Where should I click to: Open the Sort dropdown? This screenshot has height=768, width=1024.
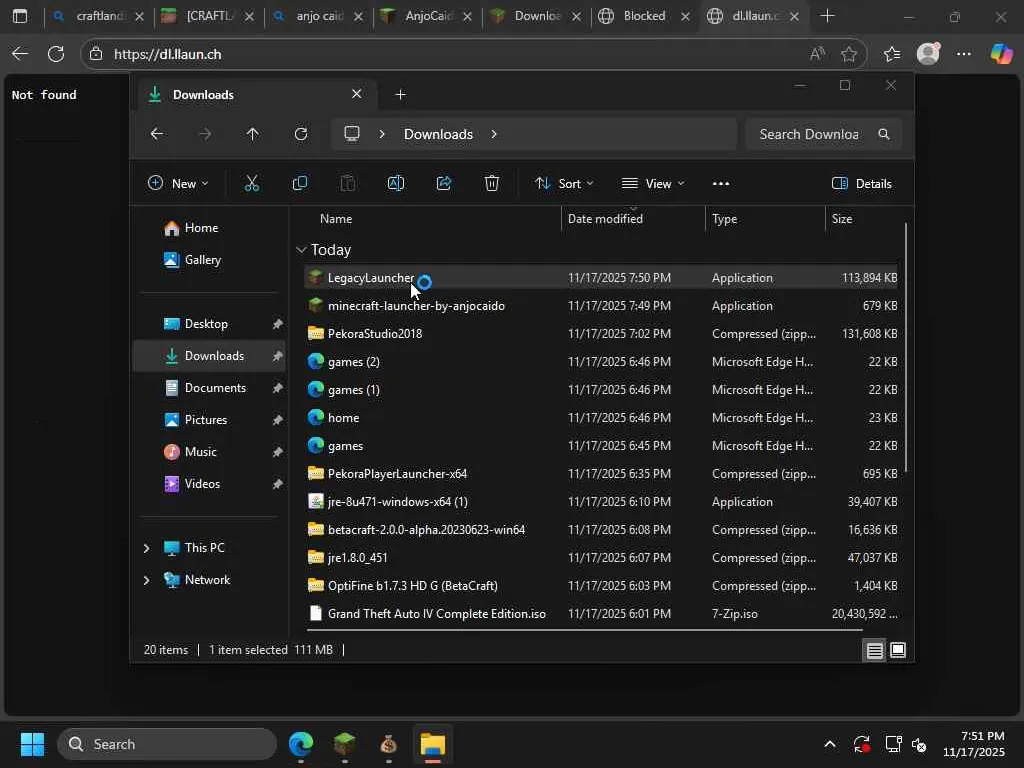pos(564,183)
